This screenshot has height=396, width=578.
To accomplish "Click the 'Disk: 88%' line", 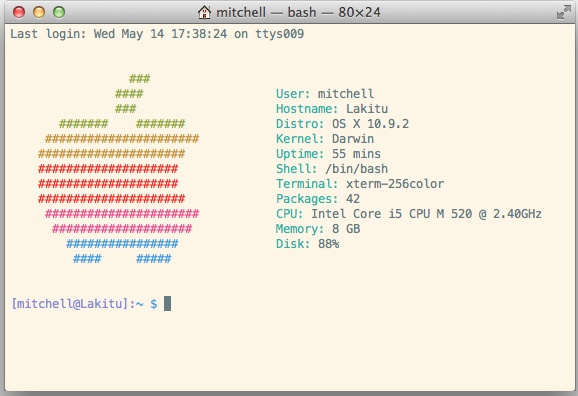I will pyautogui.click(x=308, y=244).
